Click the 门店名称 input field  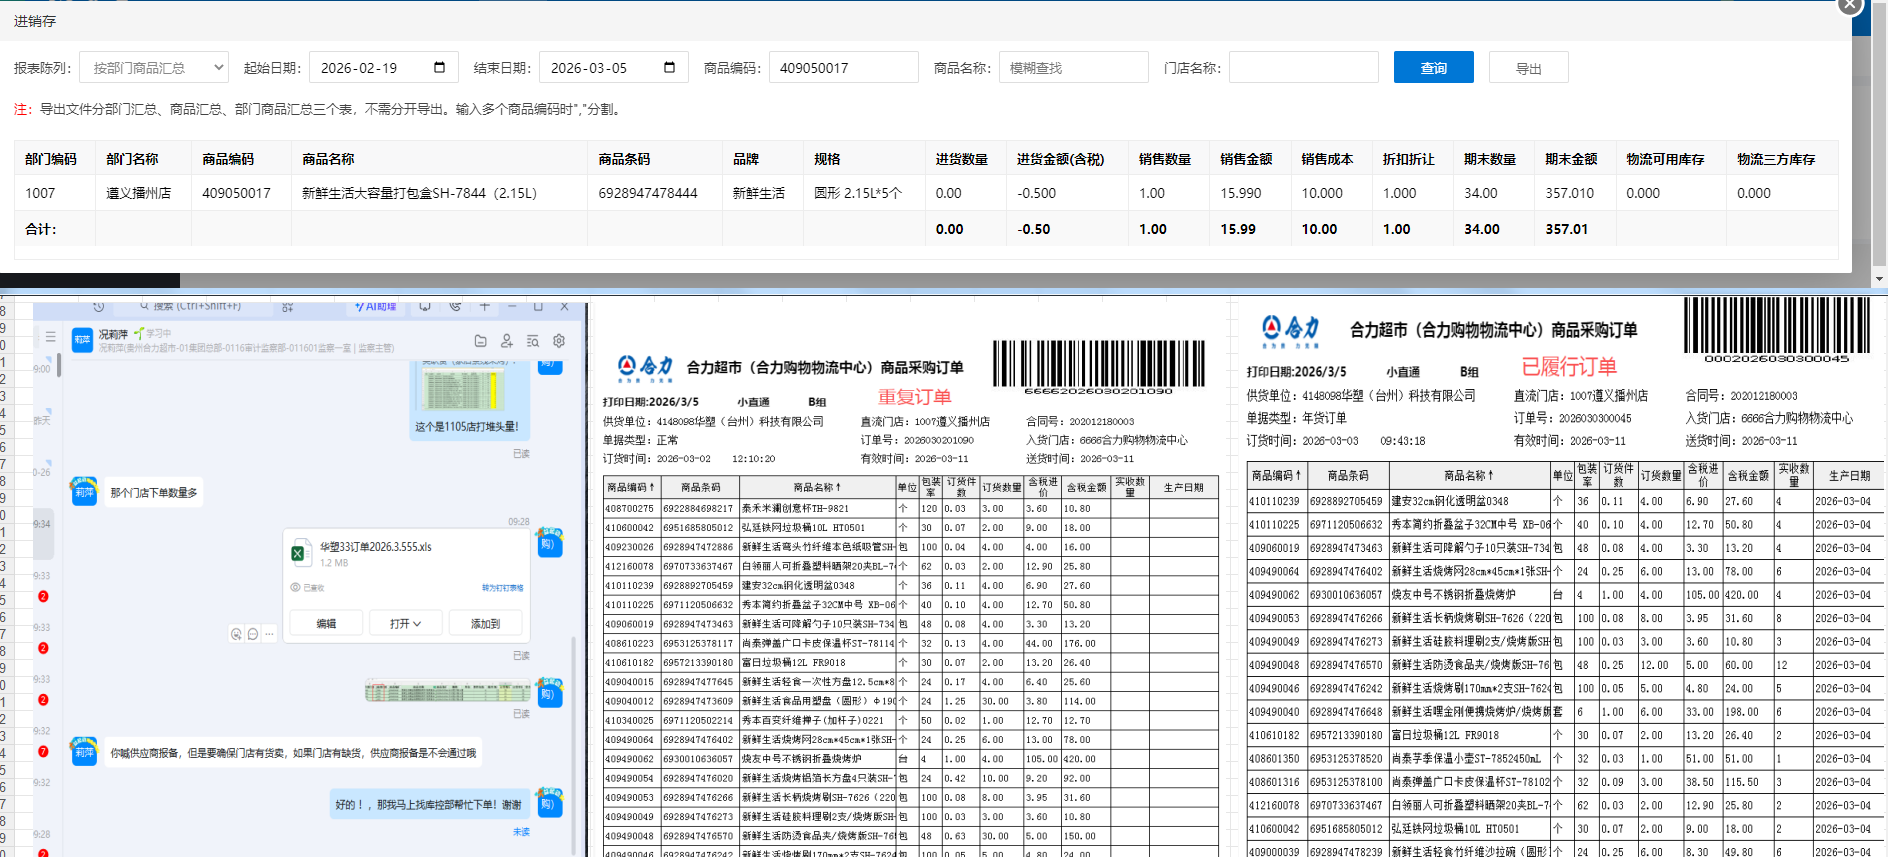[x=1303, y=68]
